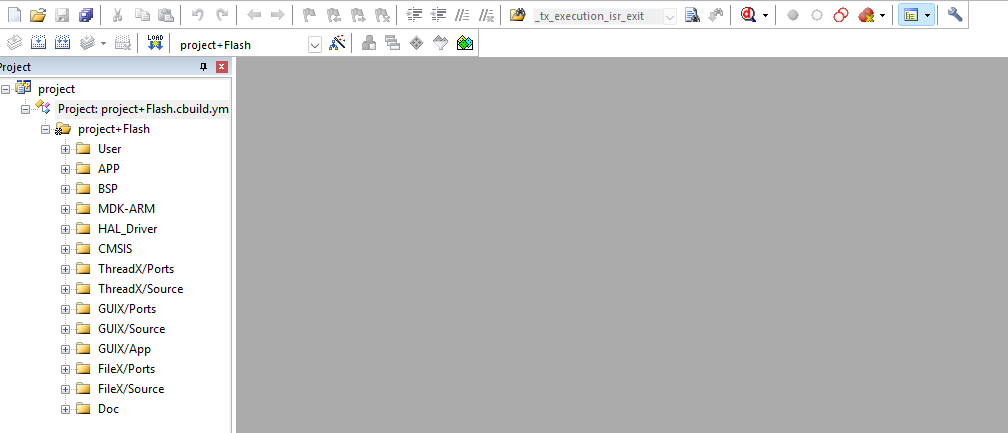This screenshot has height=433, width=1008.
Task: Click the Indent selected lines icon
Action: click(x=415, y=15)
